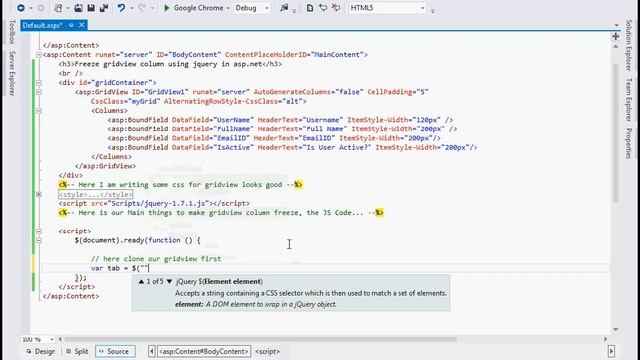This screenshot has width=640, height=360.
Task: Switch to Design view
Action: coord(40,351)
